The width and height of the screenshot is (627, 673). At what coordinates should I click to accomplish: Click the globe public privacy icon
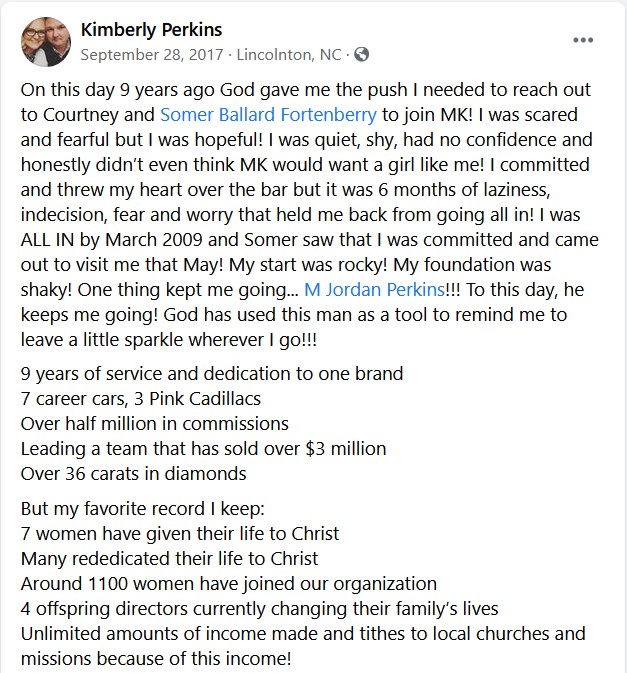(x=362, y=55)
